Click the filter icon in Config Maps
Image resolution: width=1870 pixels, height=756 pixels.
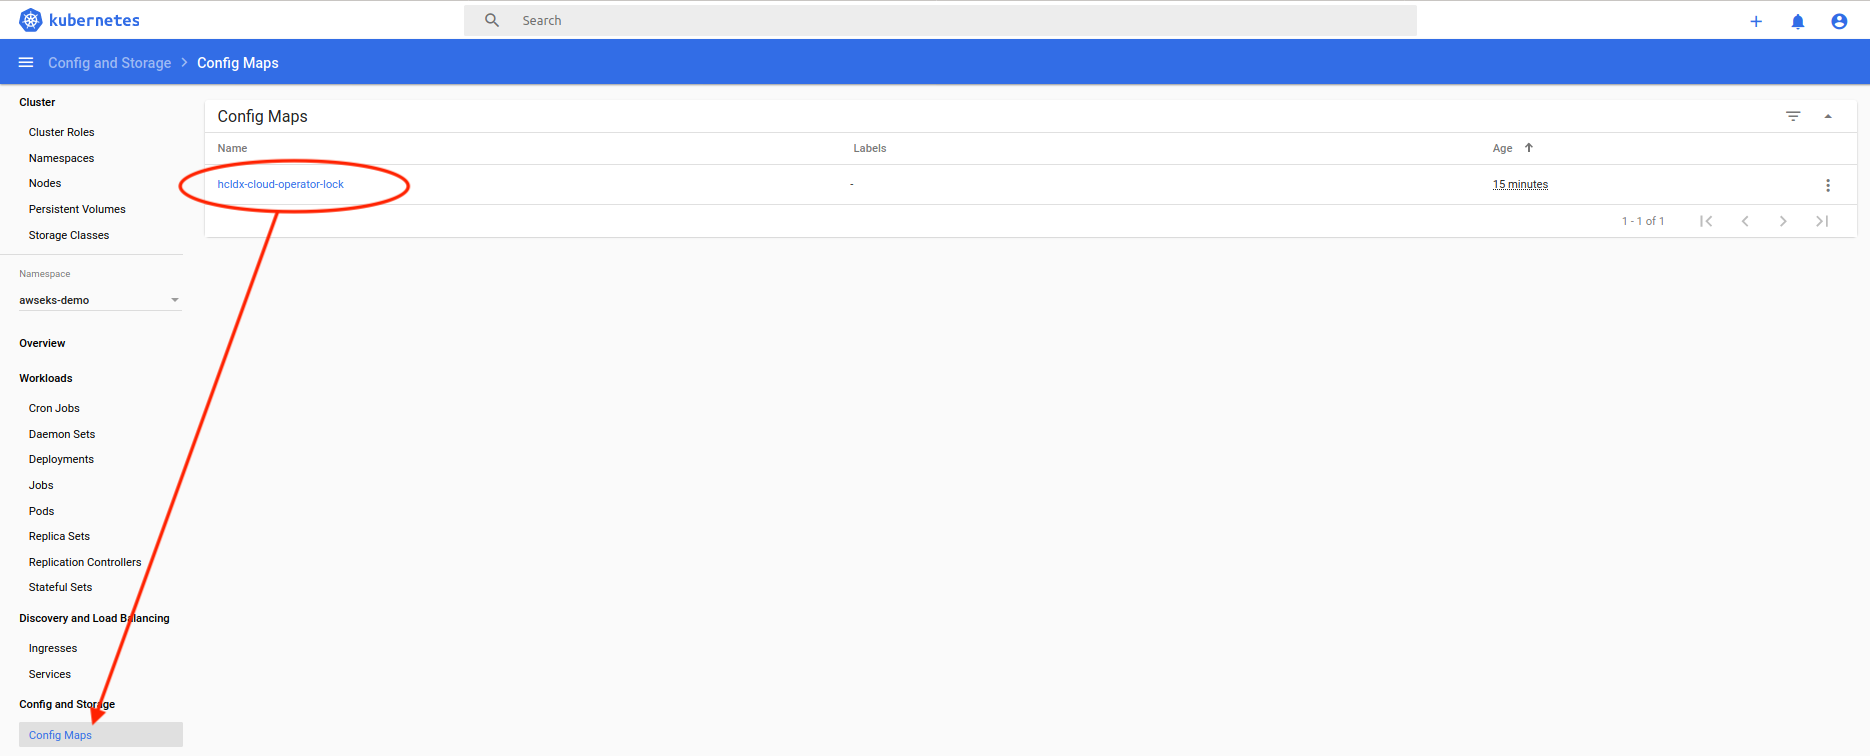click(x=1793, y=116)
